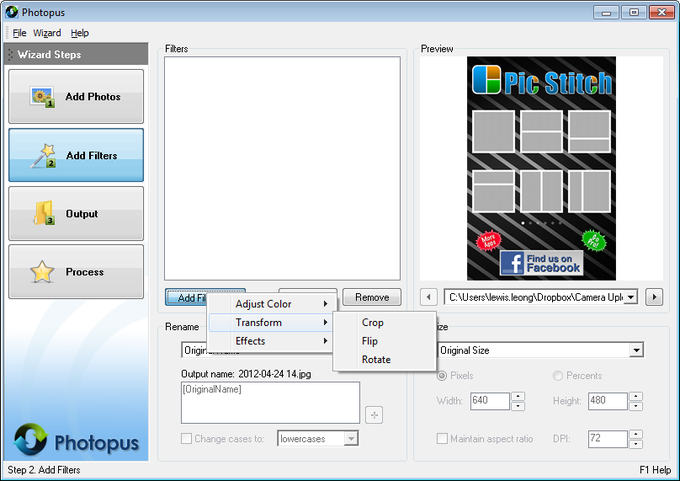Select Rotate from Transform submenu

[384, 360]
